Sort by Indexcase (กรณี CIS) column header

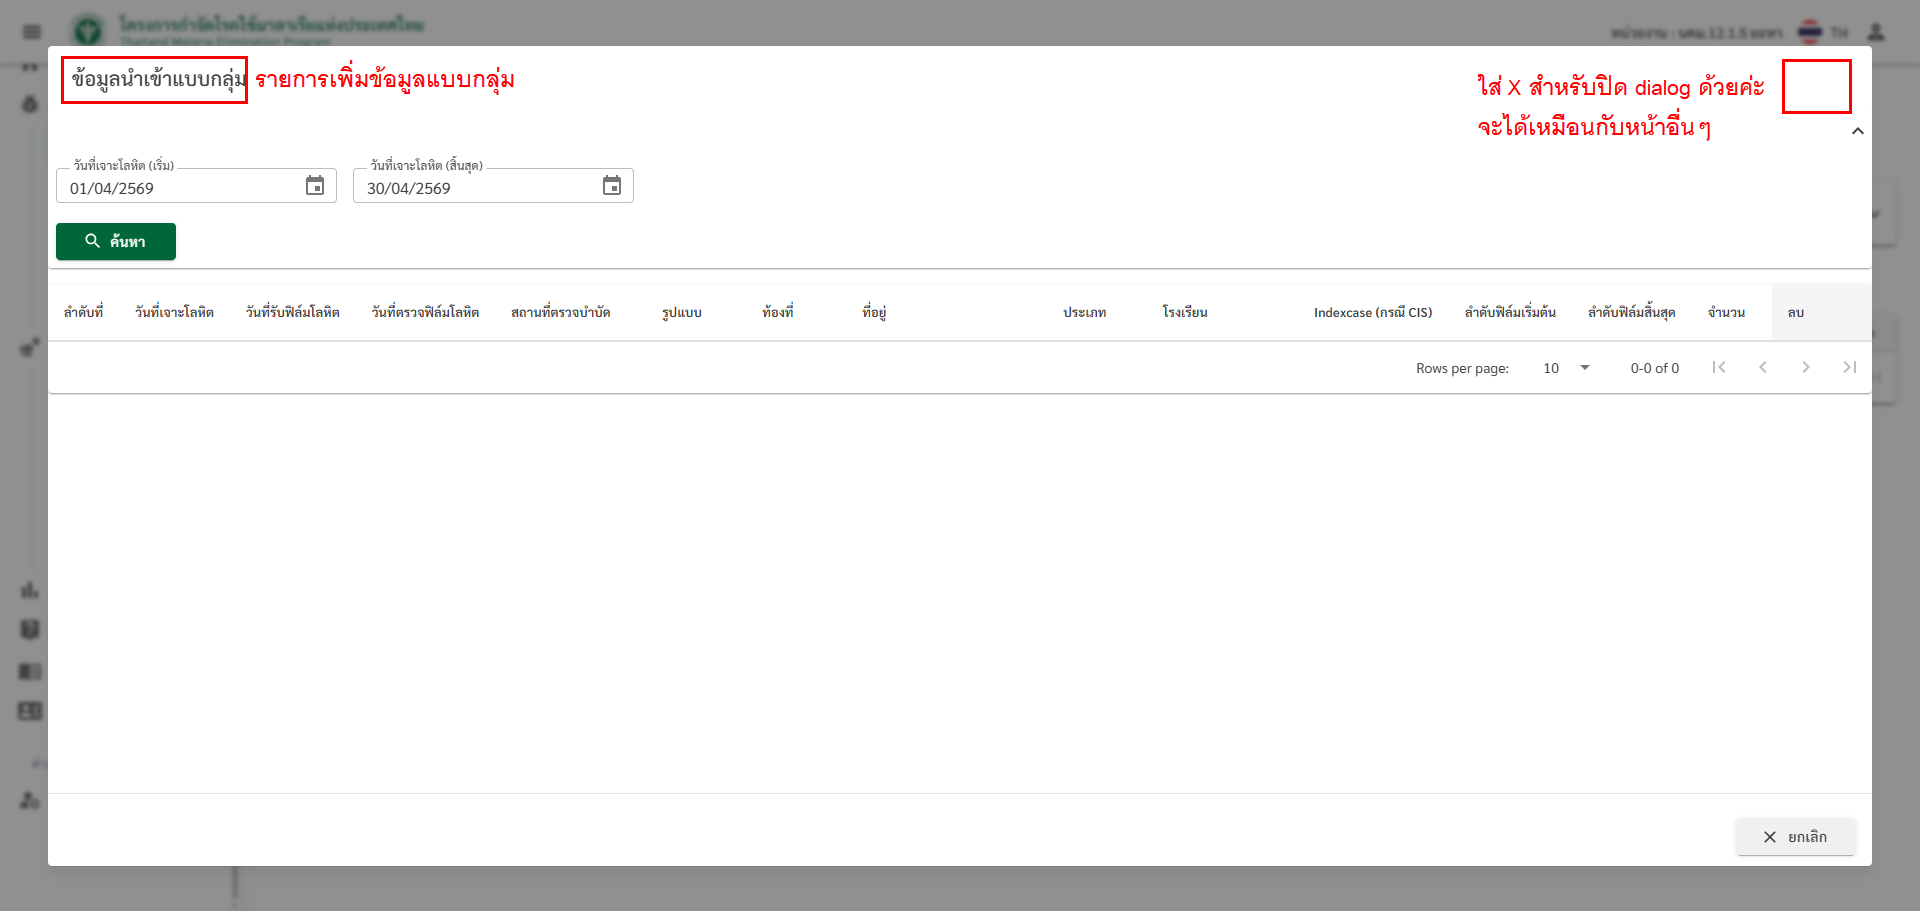point(1372,313)
